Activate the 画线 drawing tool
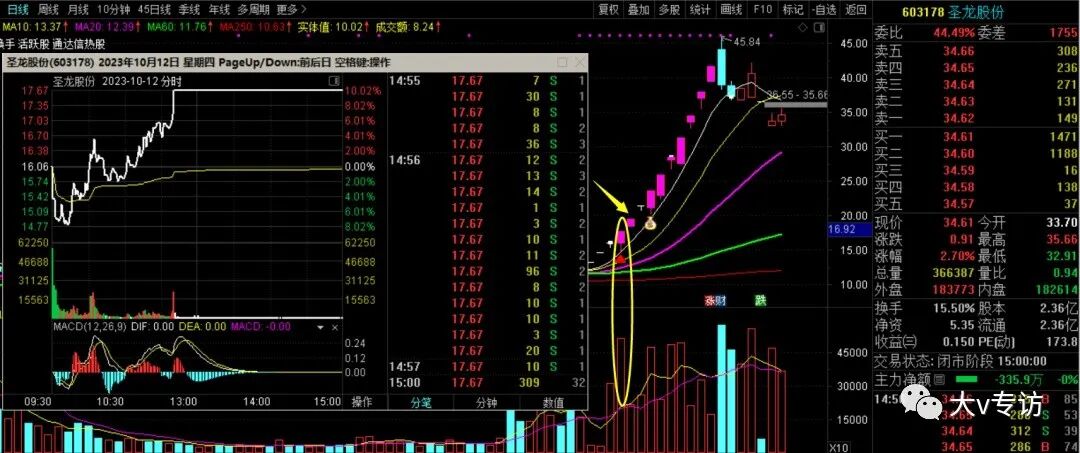1080x453 pixels. click(x=731, y=9)
